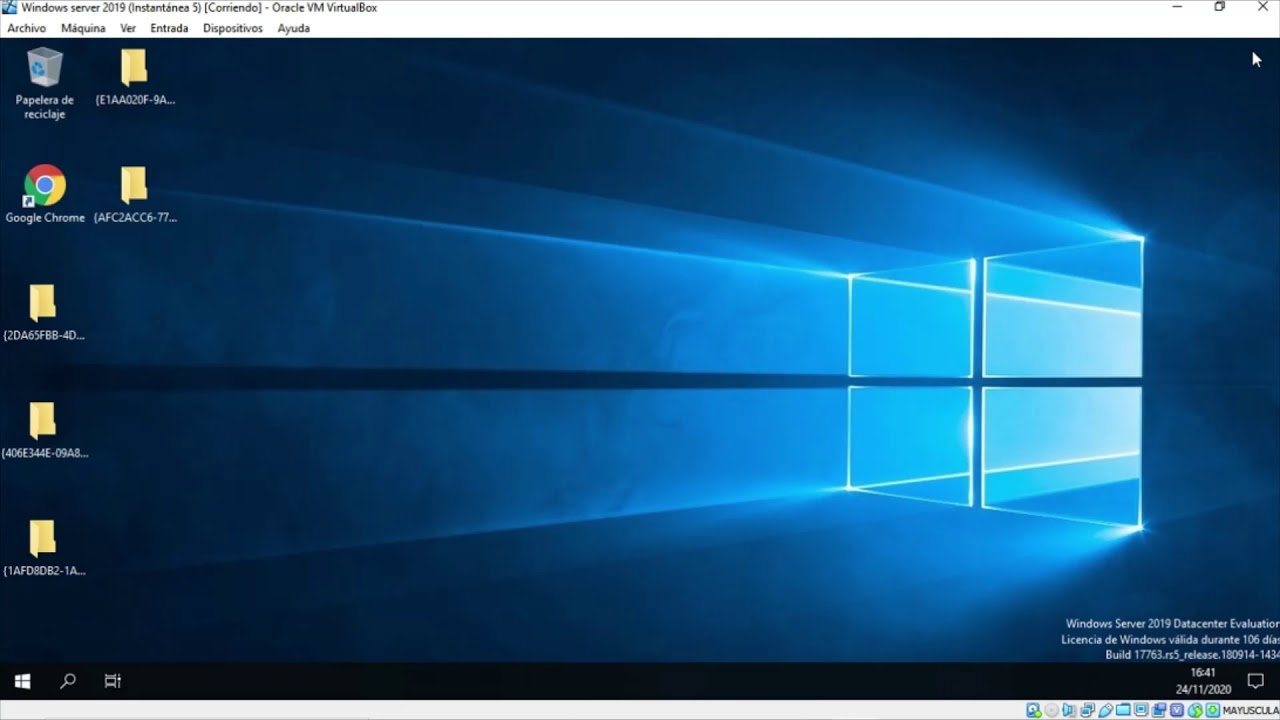Click the VirtualBox title bar app icon

[x=10, y=8]
